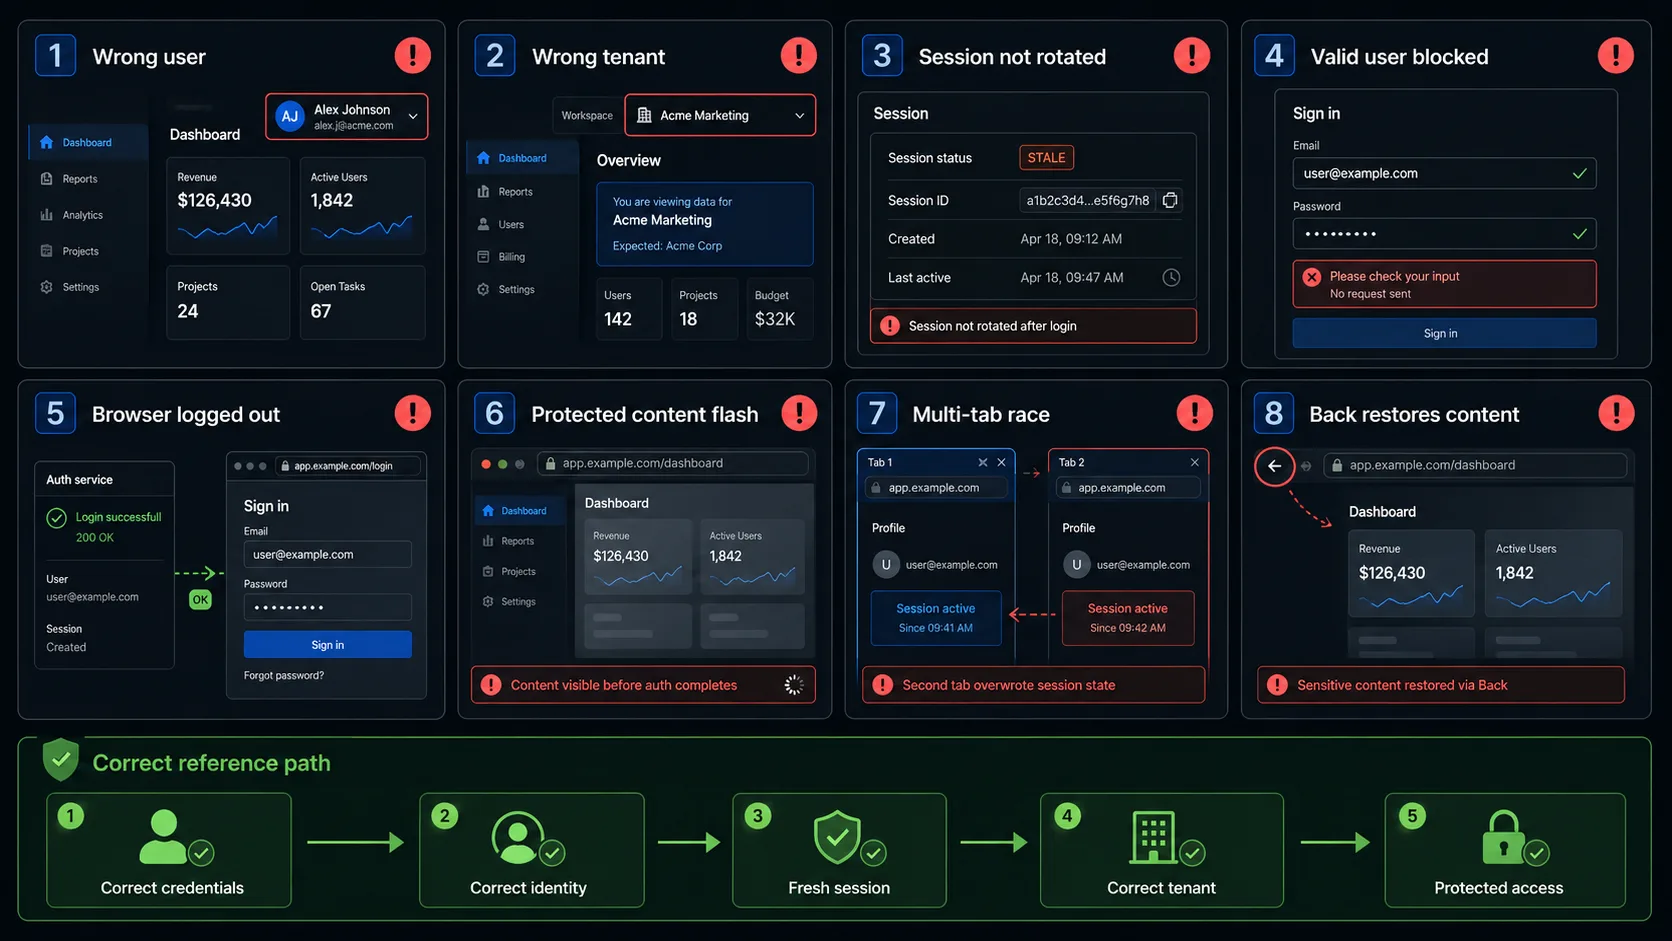The image size is (1672, 941).
Task: Expand the Acme Marketing workspace dropdown
Action: pyautogui.click(x=720, y=115)
